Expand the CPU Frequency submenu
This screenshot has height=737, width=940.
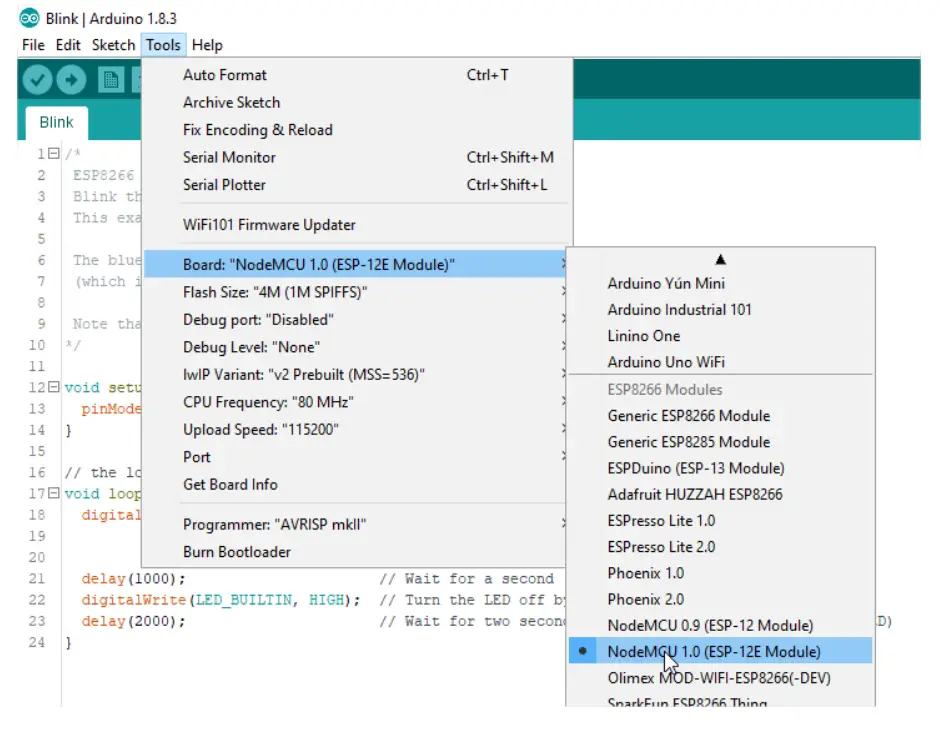tap(355, 402)
